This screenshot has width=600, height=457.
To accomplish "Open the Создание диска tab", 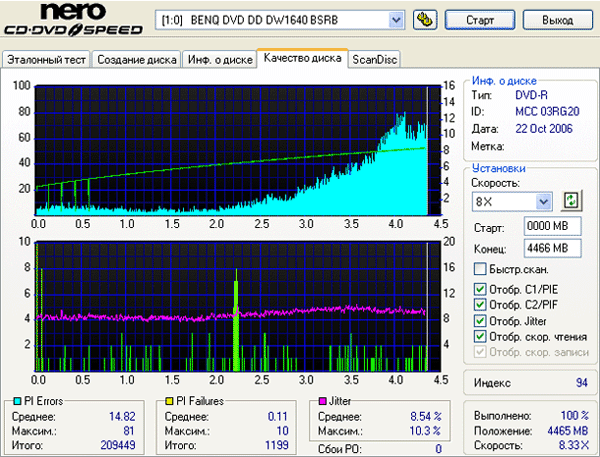I will [x=137, y=60].
